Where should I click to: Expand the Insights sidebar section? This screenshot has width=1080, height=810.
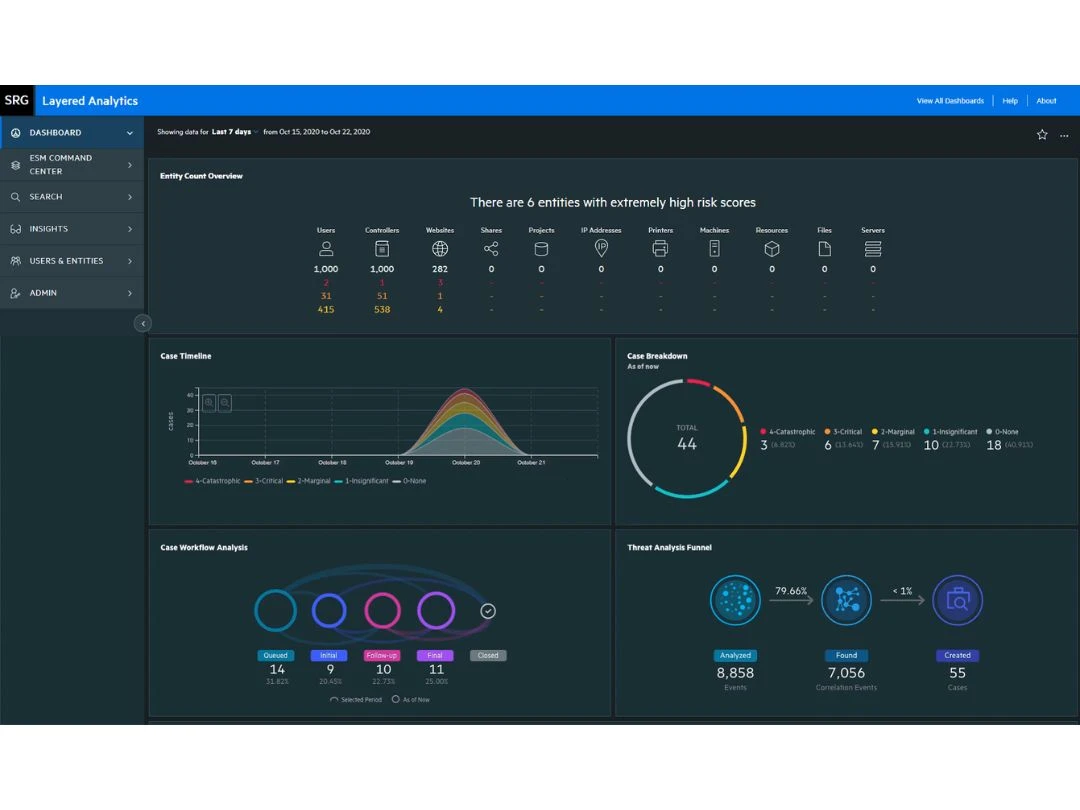(71, 229)
